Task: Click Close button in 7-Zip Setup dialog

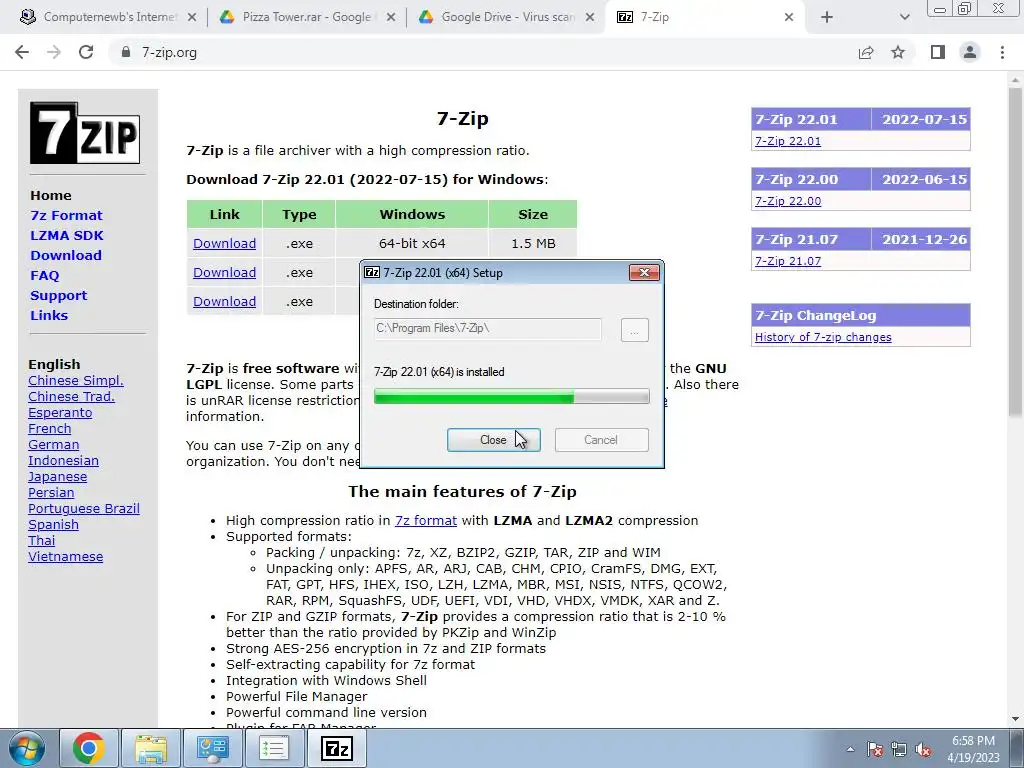Action: (493, 440)
